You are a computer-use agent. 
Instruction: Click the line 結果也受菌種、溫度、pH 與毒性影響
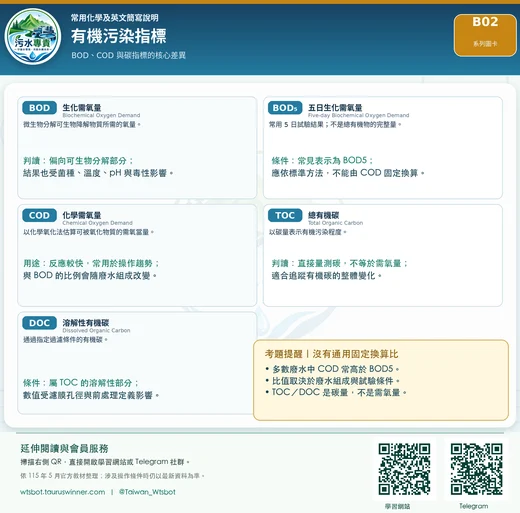click(98, 173)
